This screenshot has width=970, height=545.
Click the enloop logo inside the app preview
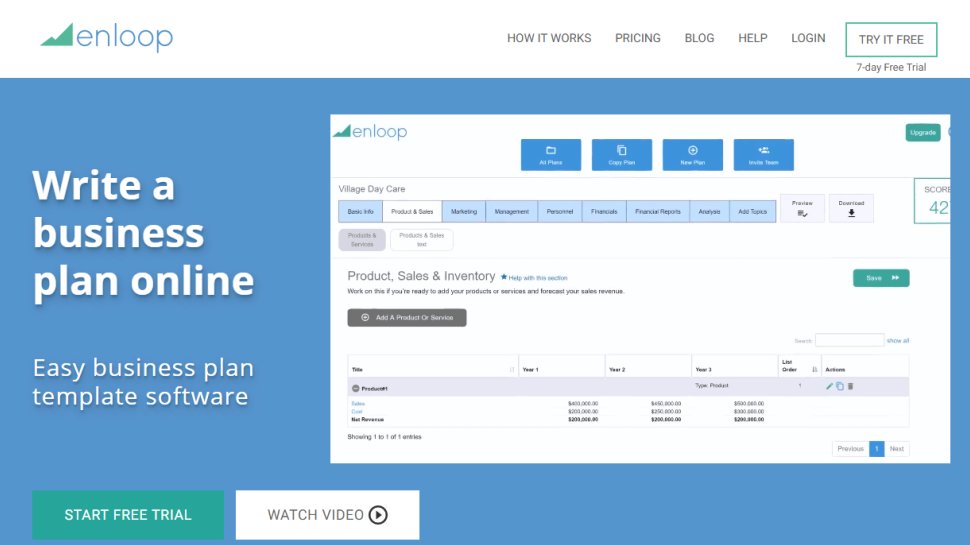tap(370, 132)
